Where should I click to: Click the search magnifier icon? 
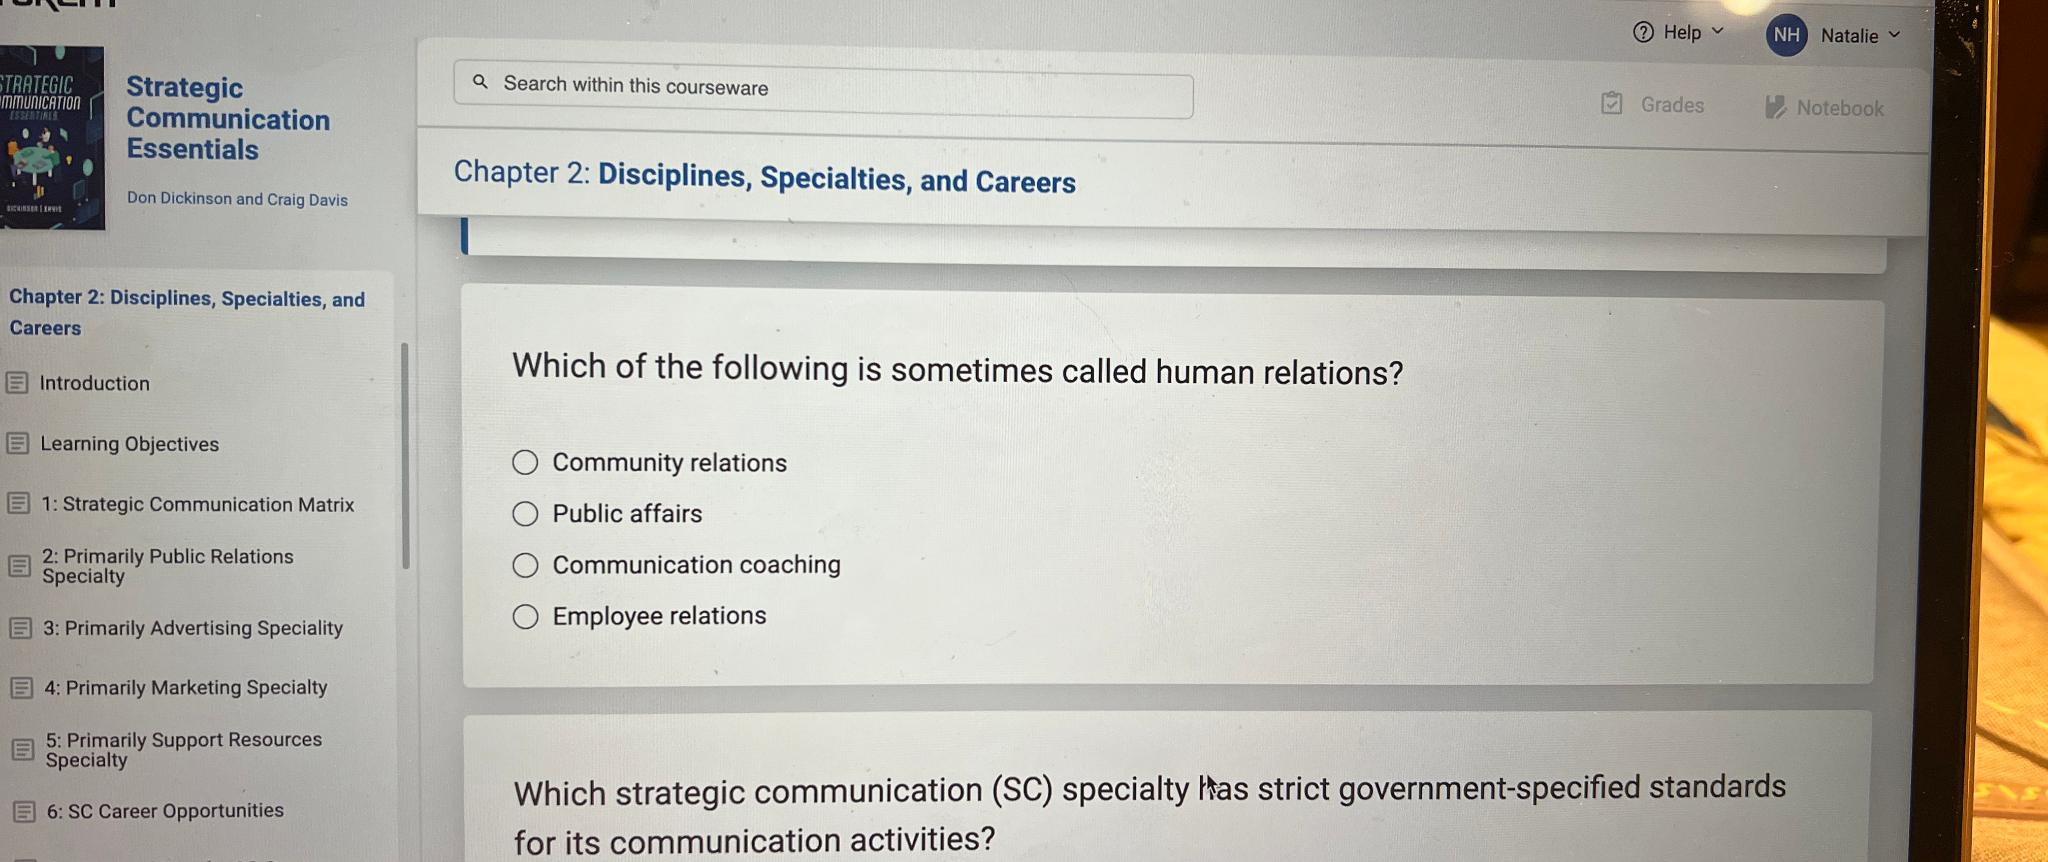[x=483, y=83]
